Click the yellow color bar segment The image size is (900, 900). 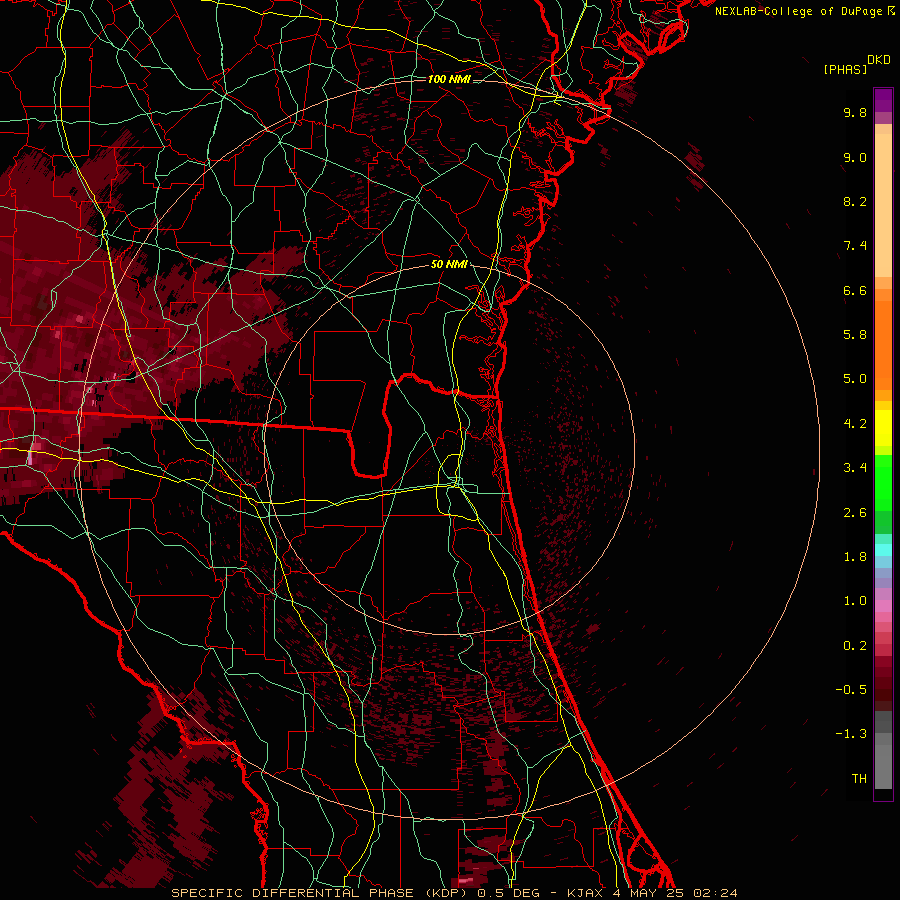883,428
